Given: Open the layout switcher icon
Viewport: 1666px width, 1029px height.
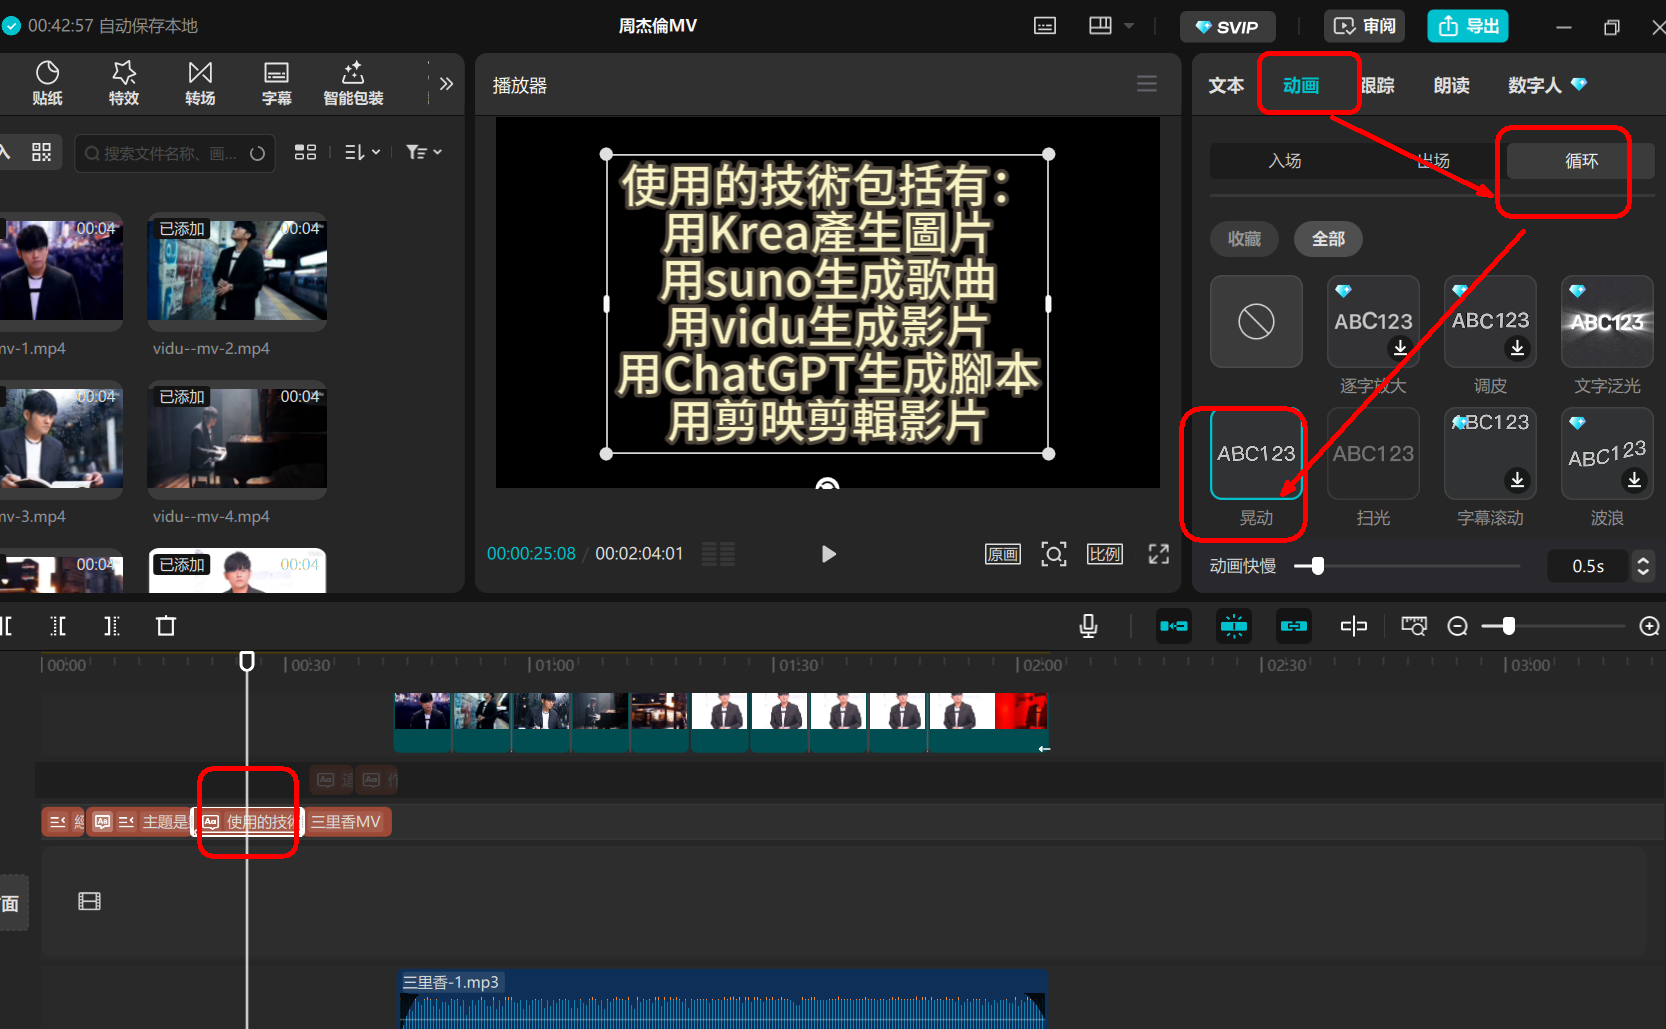Looking at the screenshot, I should click(1100, 26).
